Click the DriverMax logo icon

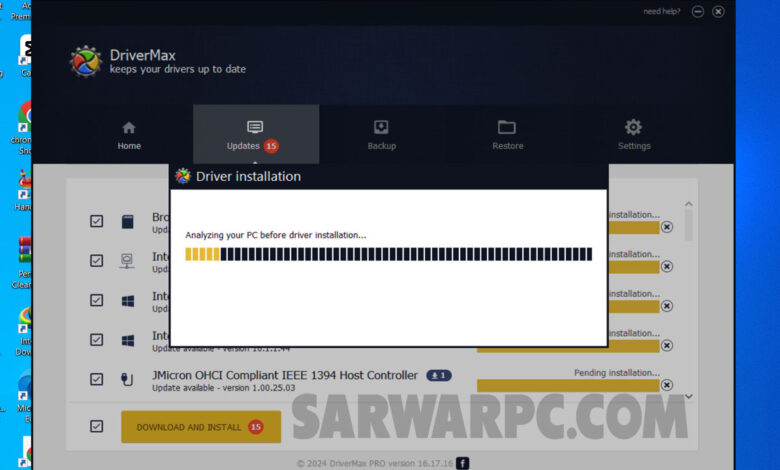[86, 62]
